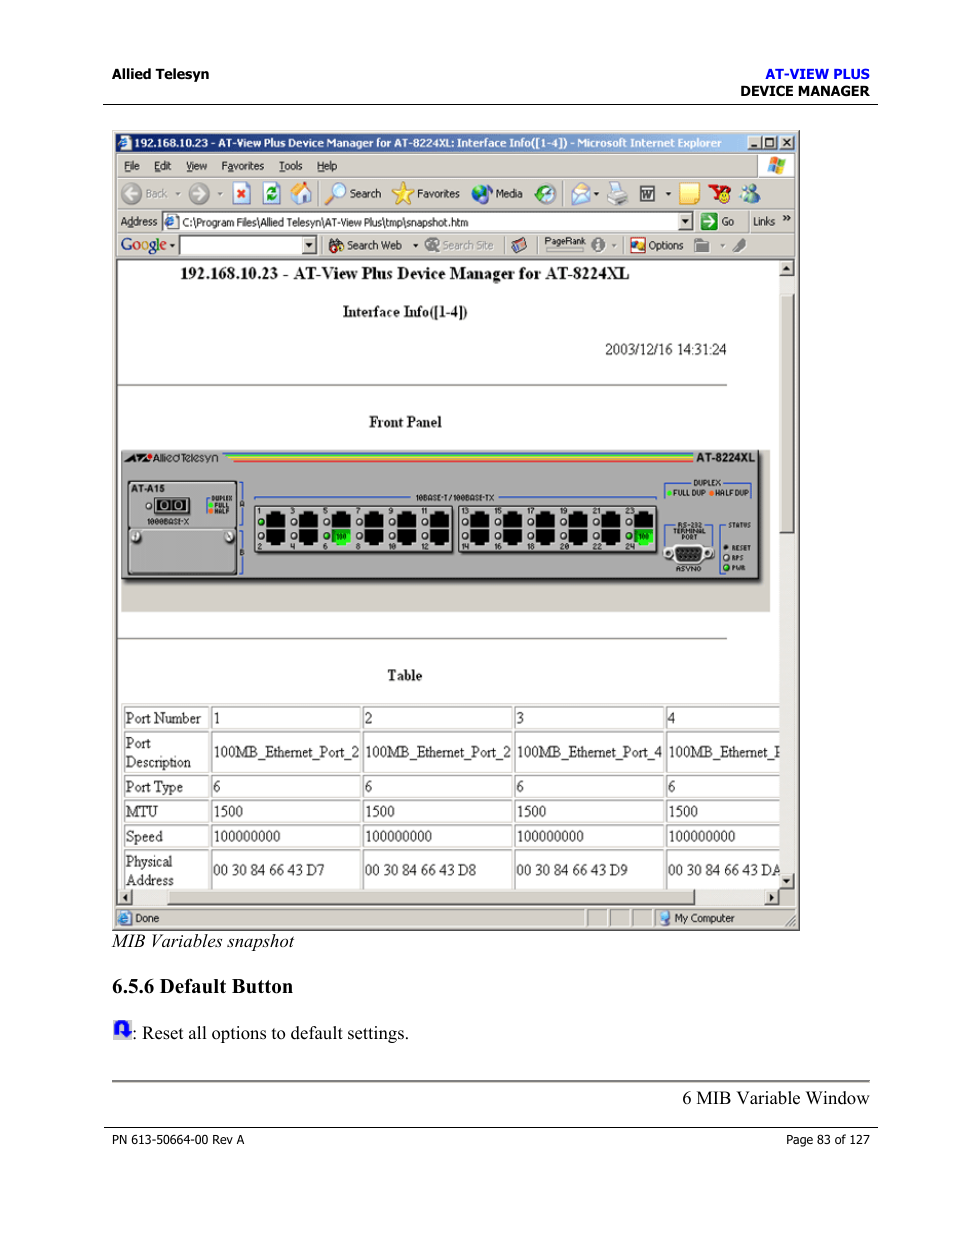954x1235 pixels.
Task: Click the Google News icon
Action: pos(518,245)
